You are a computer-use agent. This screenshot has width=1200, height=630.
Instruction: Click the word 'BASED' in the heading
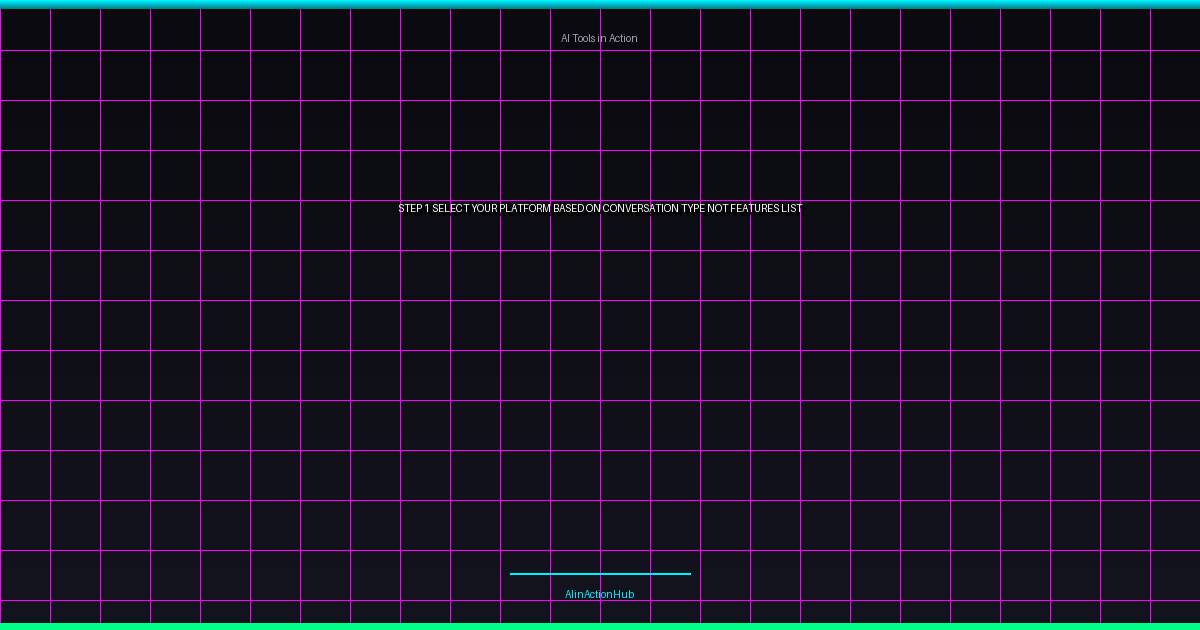569,209
